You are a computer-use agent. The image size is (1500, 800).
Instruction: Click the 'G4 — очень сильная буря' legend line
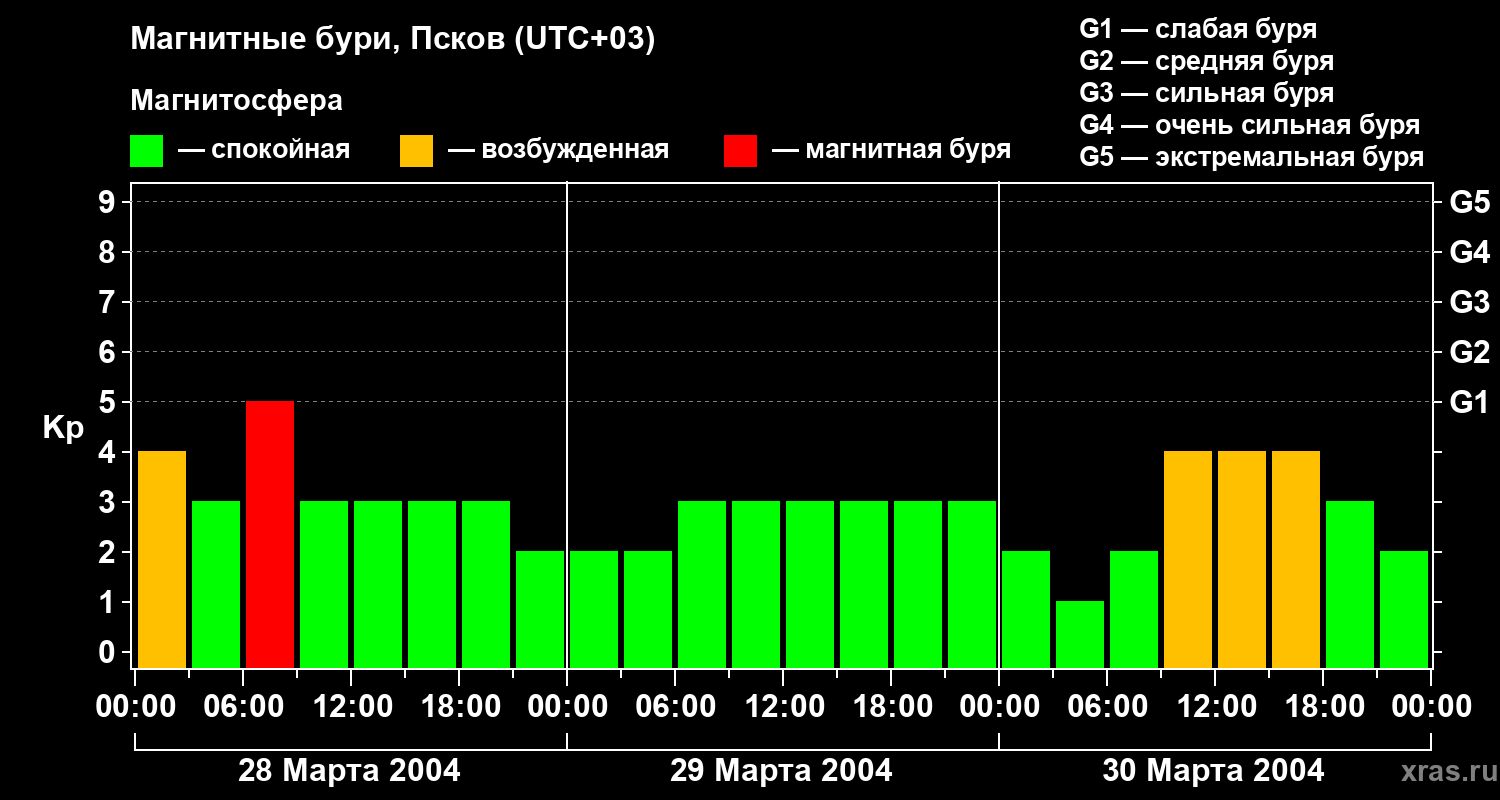point(1249,125)
